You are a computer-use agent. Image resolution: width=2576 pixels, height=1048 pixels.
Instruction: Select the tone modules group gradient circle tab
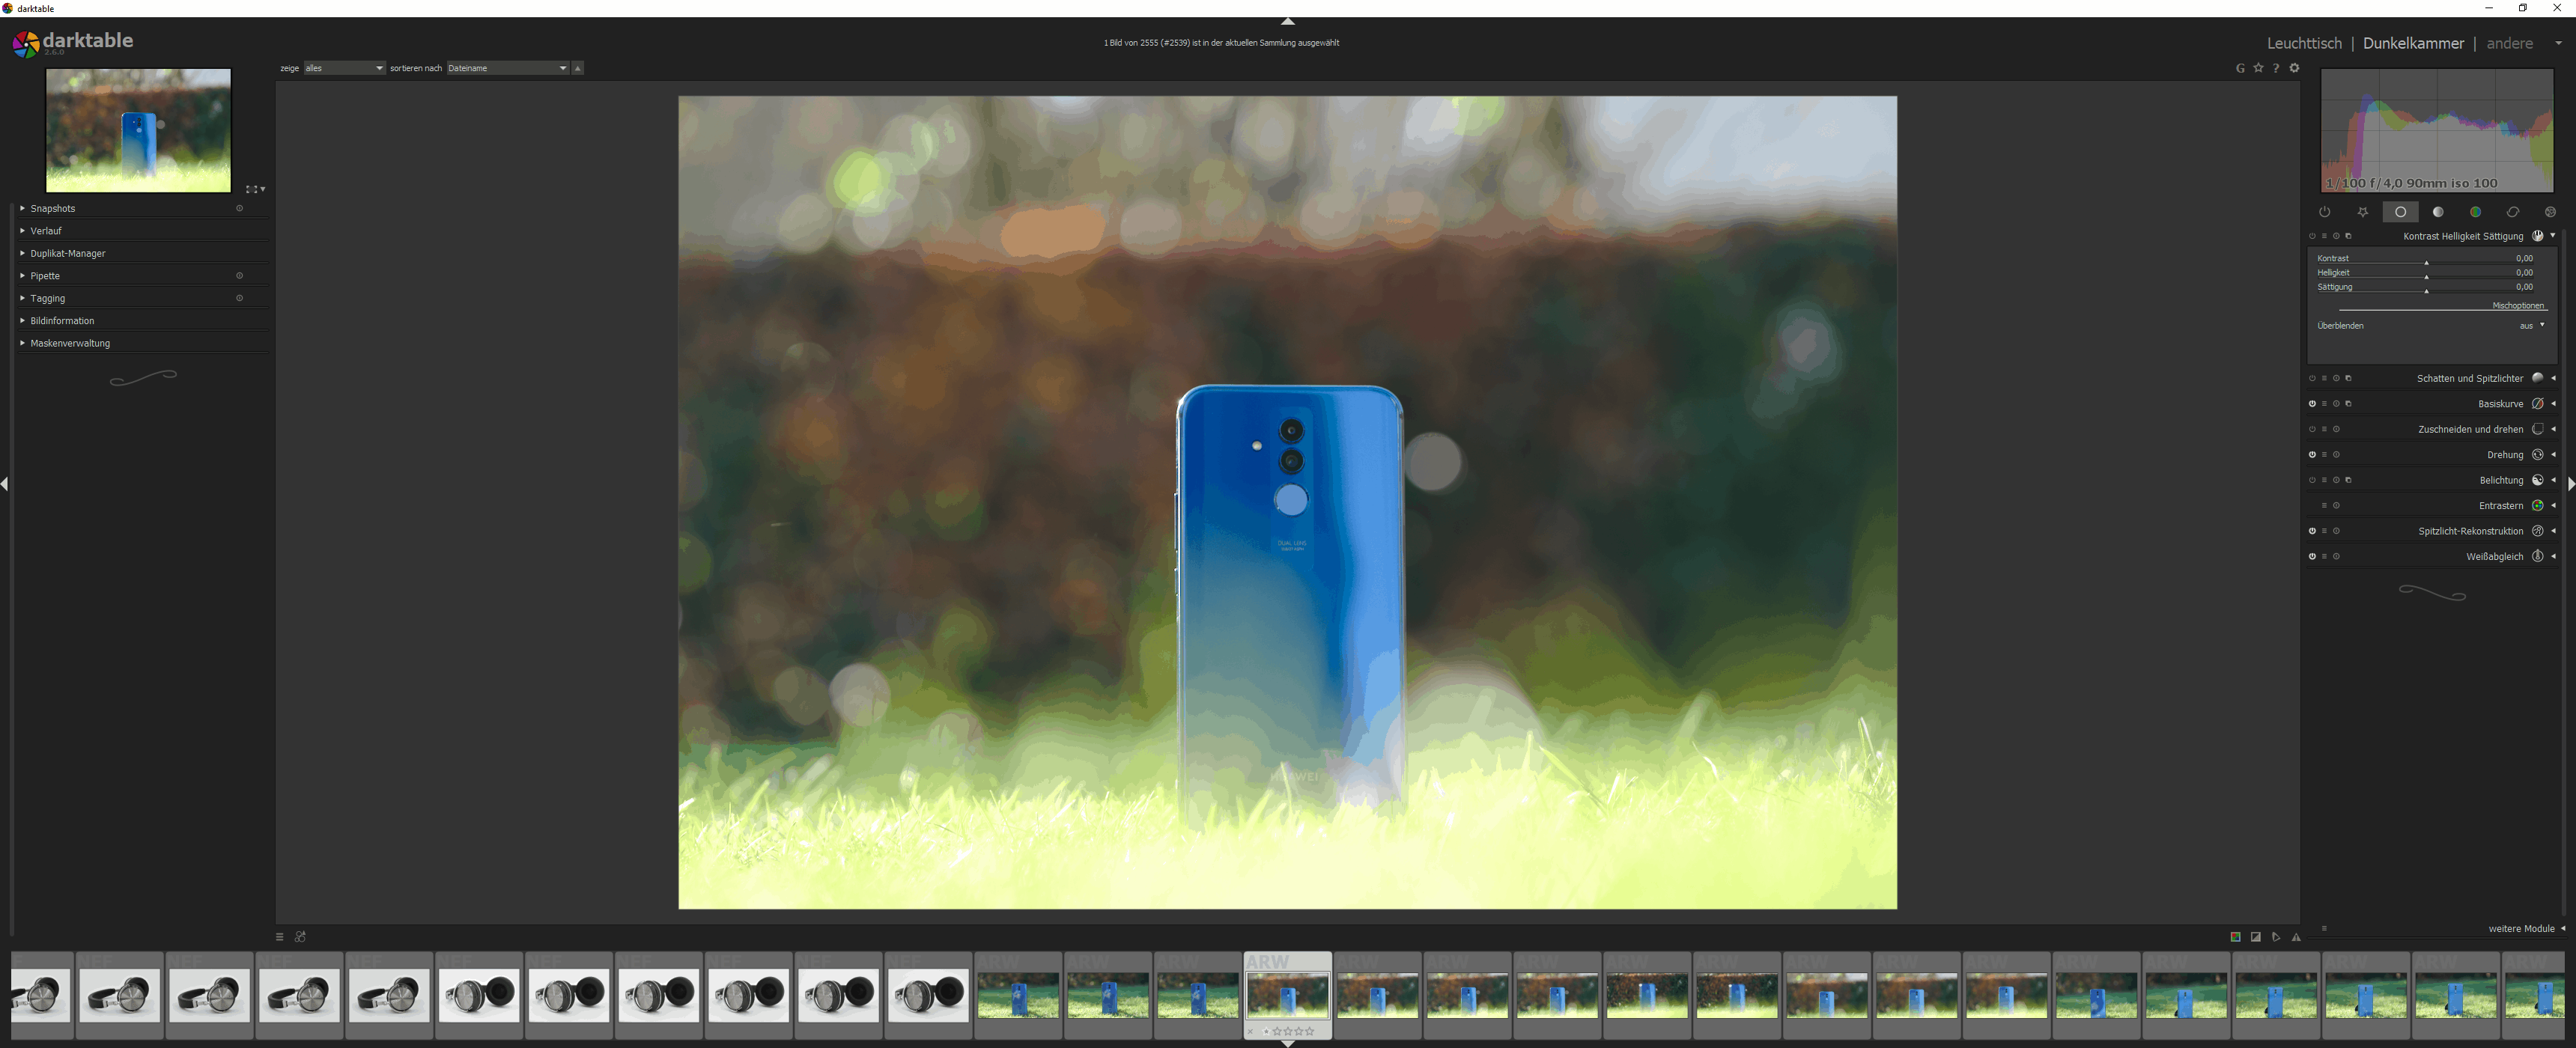(2438, 212)
